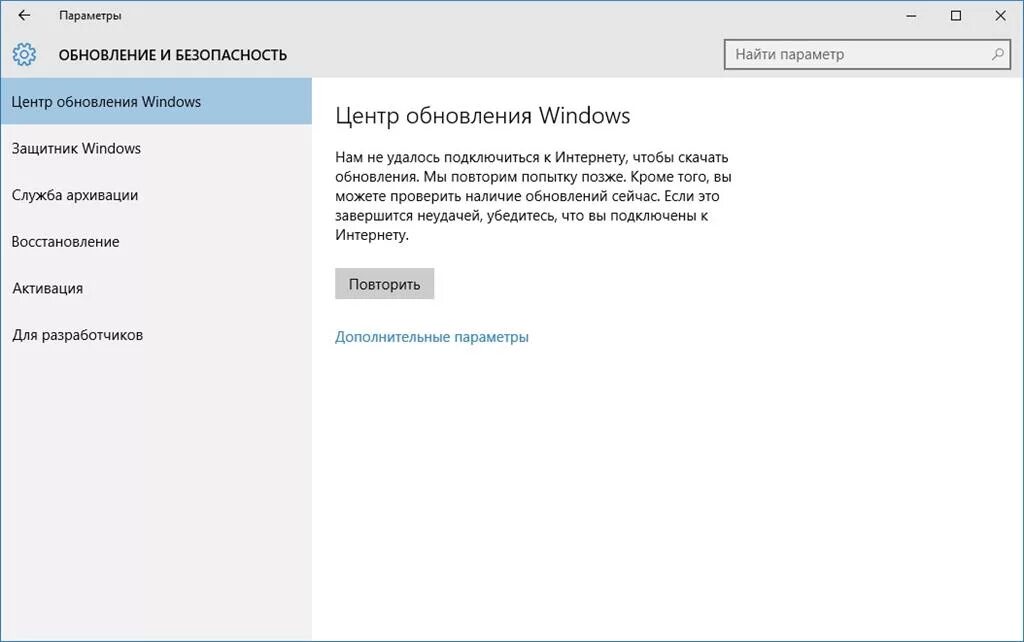
Task: Select 'Центр обновления Windows' in sidebar
Action: pyautogui.click(x=156, y=101)
